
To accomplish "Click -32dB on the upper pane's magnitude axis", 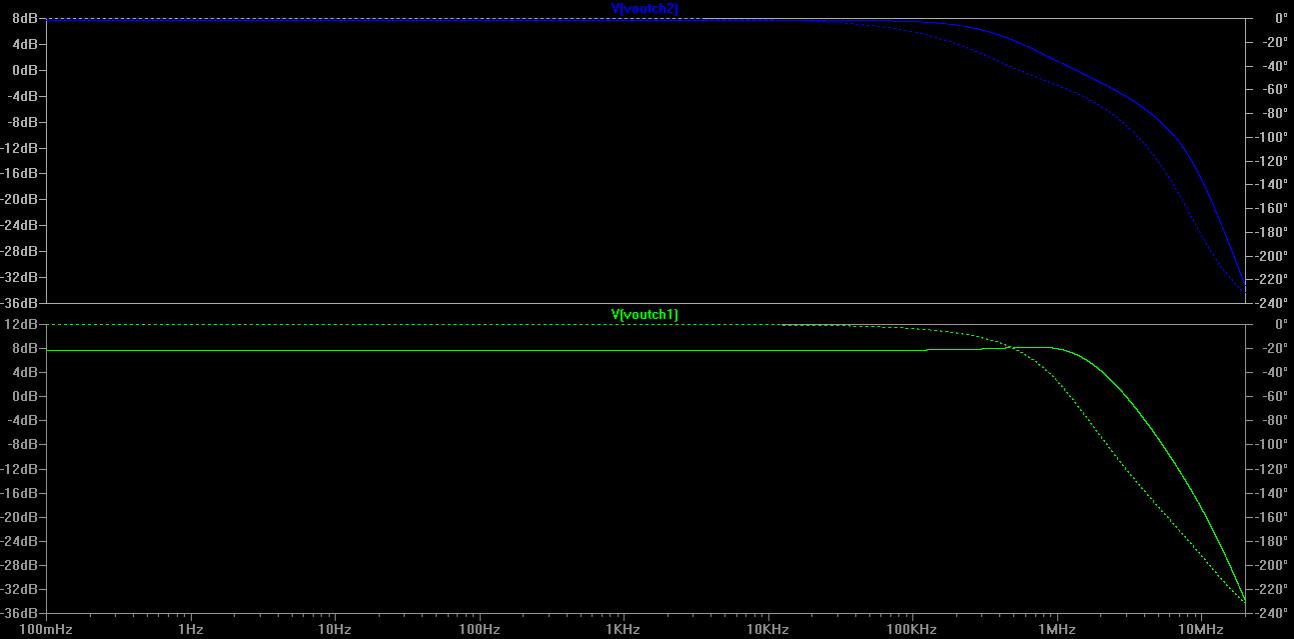I will coord(21,277).
